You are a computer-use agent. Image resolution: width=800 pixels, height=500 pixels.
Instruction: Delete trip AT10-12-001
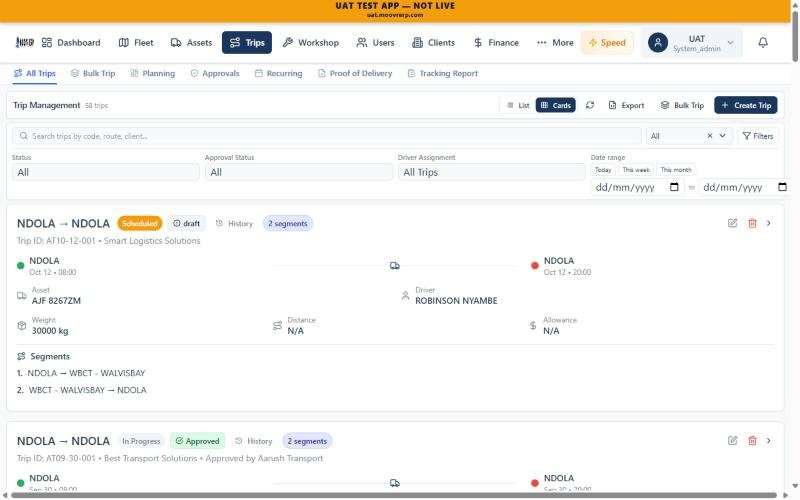(x=752, y=223)
